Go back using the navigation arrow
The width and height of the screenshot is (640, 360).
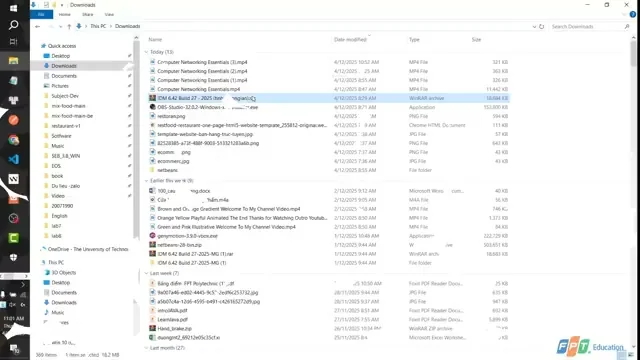[x=38, y=26]
